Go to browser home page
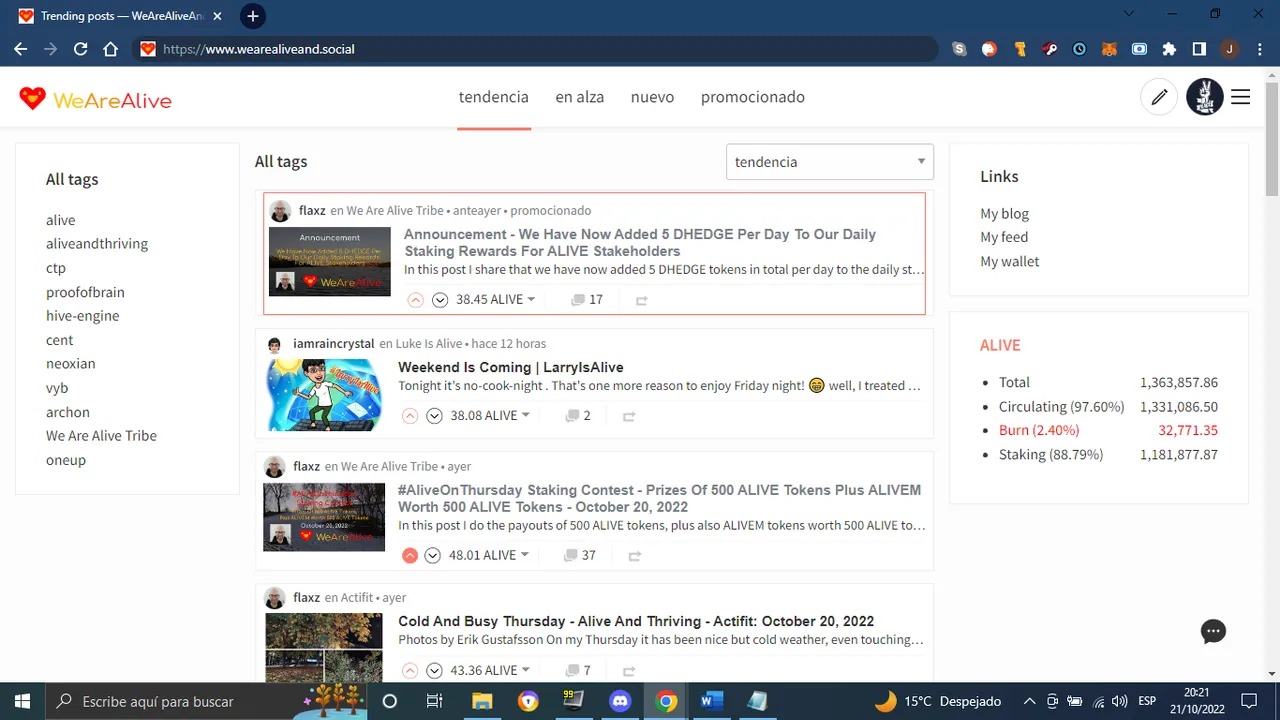1280x720 pixels. (111, 49)
